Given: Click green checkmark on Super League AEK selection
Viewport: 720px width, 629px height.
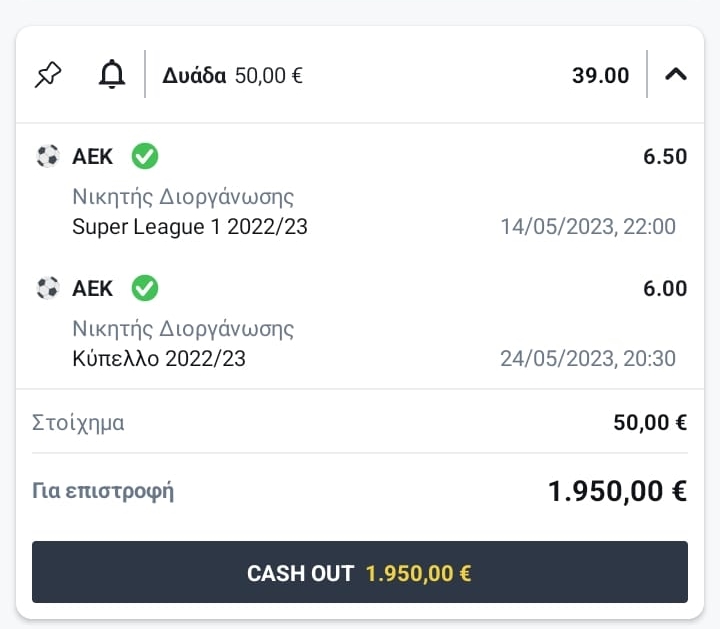Looking at the screenshot, I should pyautogui.click(x=145, y=156).
